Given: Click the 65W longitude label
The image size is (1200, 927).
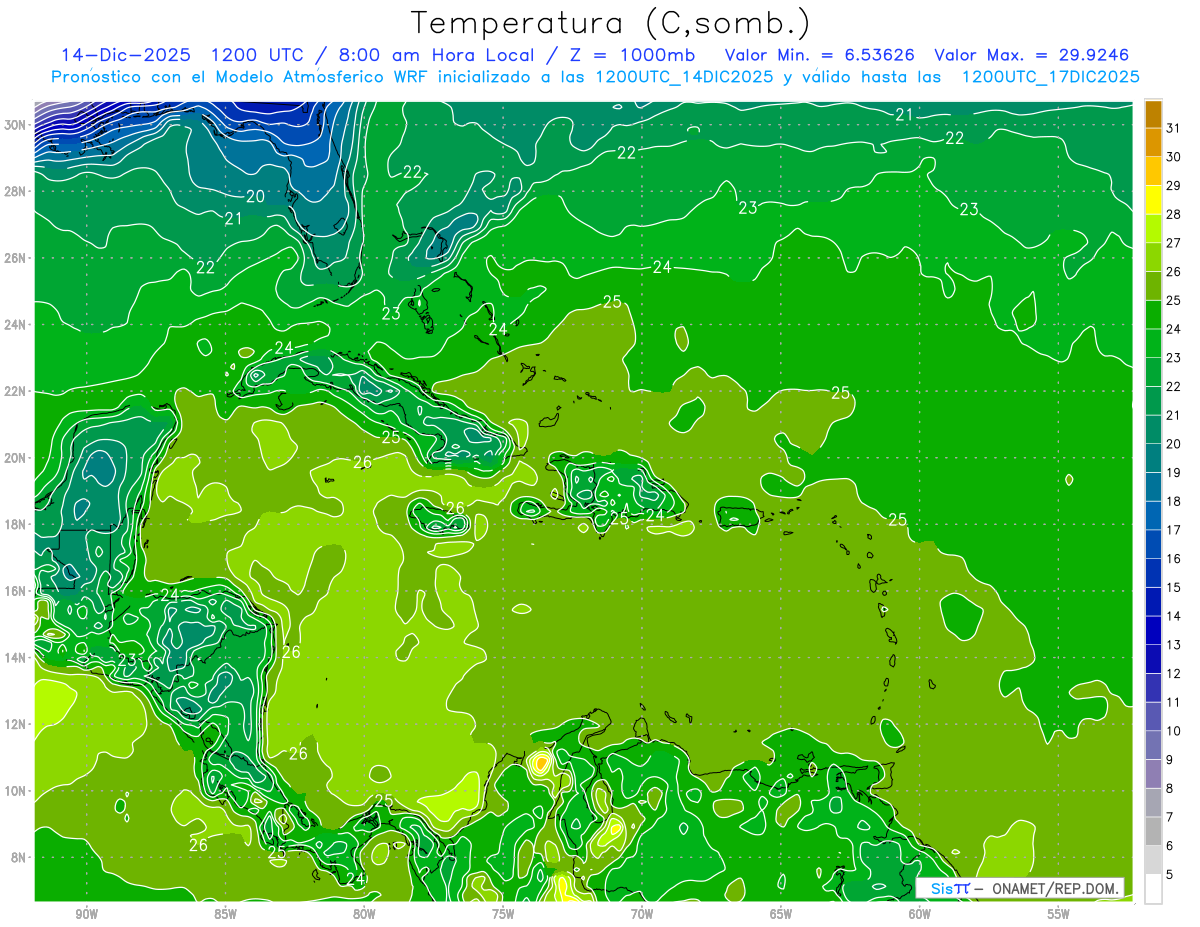Looking at the screenshot, I should 781,915.
